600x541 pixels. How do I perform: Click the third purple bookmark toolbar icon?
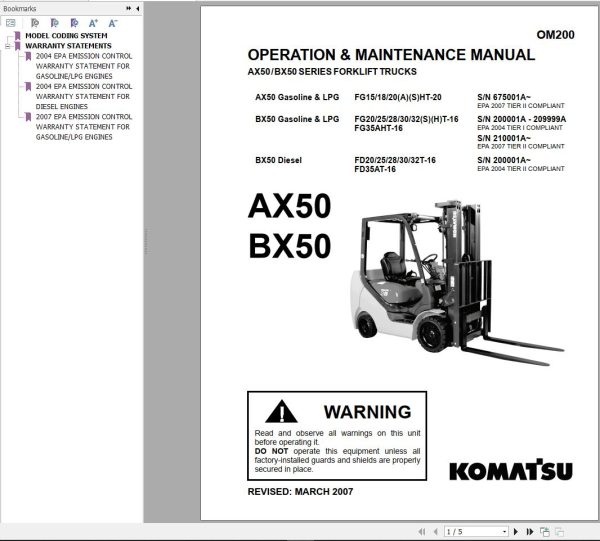74,23
